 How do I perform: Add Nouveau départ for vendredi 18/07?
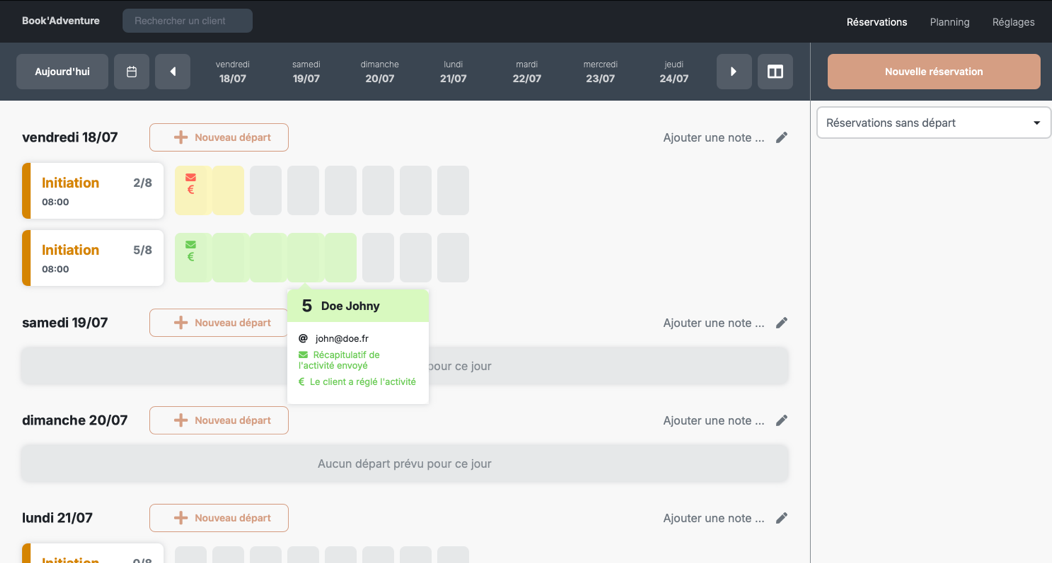pos(219,138)
